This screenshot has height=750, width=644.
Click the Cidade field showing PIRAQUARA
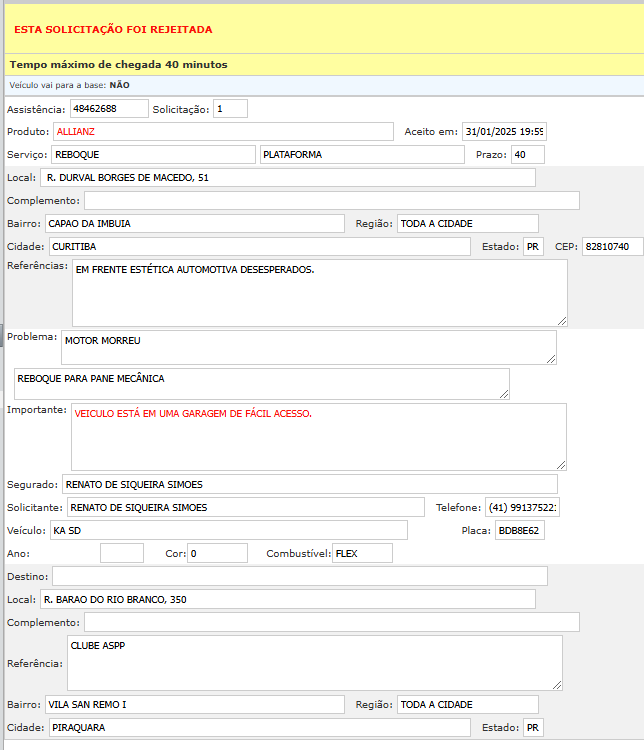click(x=259, y=727)
